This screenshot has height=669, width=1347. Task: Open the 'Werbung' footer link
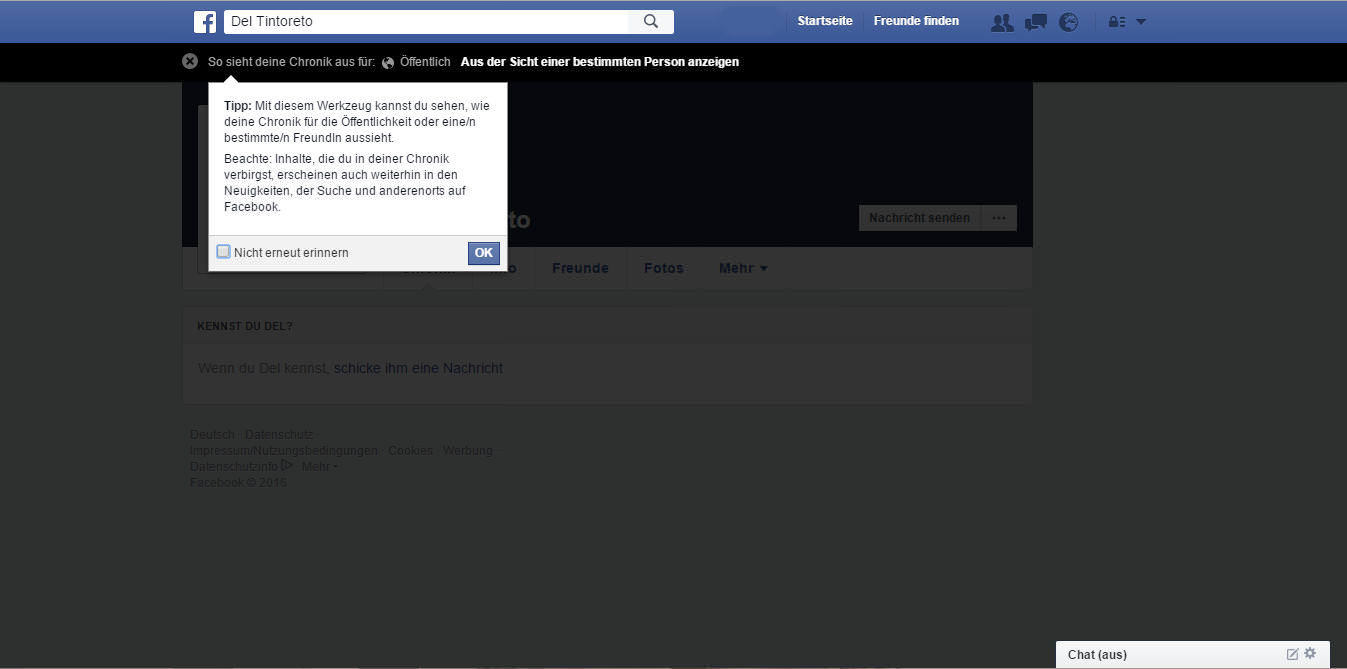click(468, 451)
